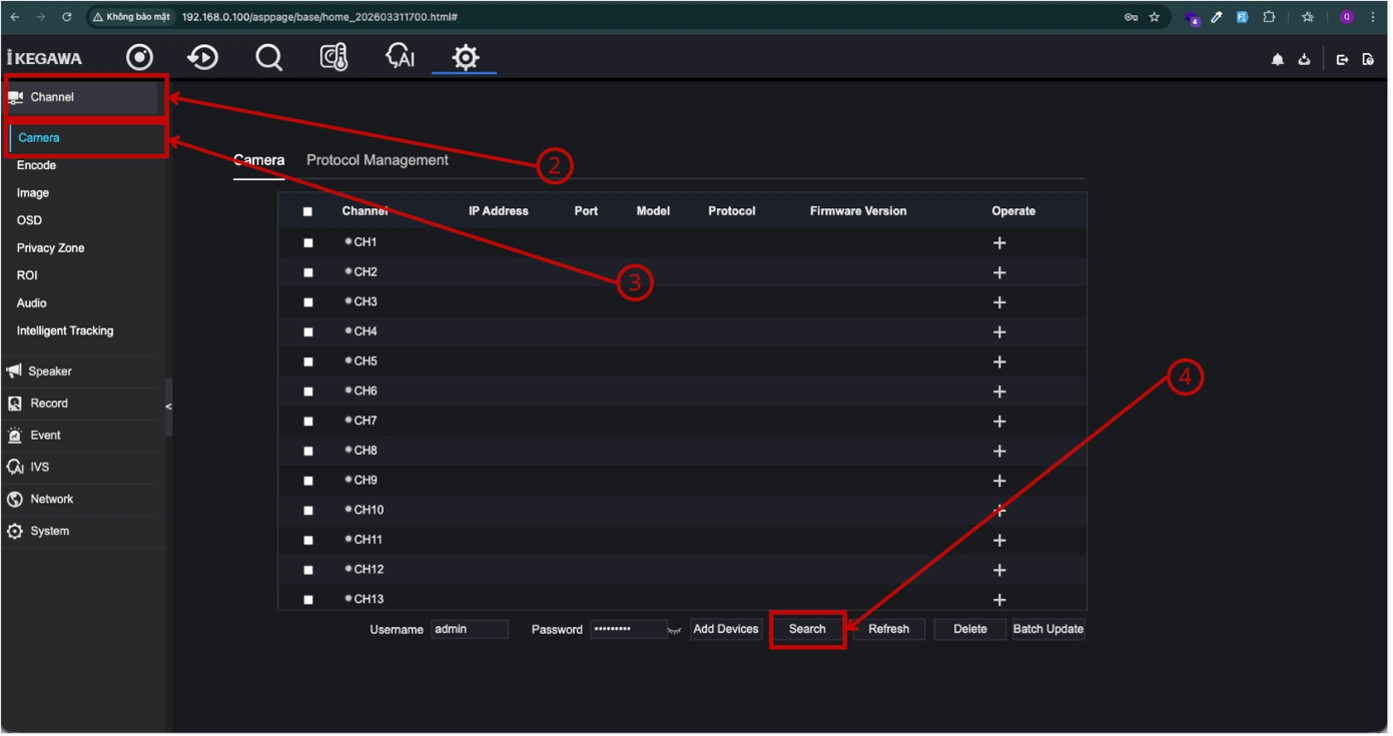Tick the CH8 checkbox

tap(308, 451)
